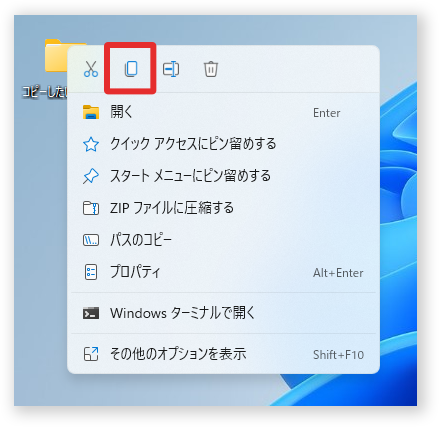439x427 pixels.
Task: Click the path icon beside パスのコピー
Action: [x=91, y=240]
